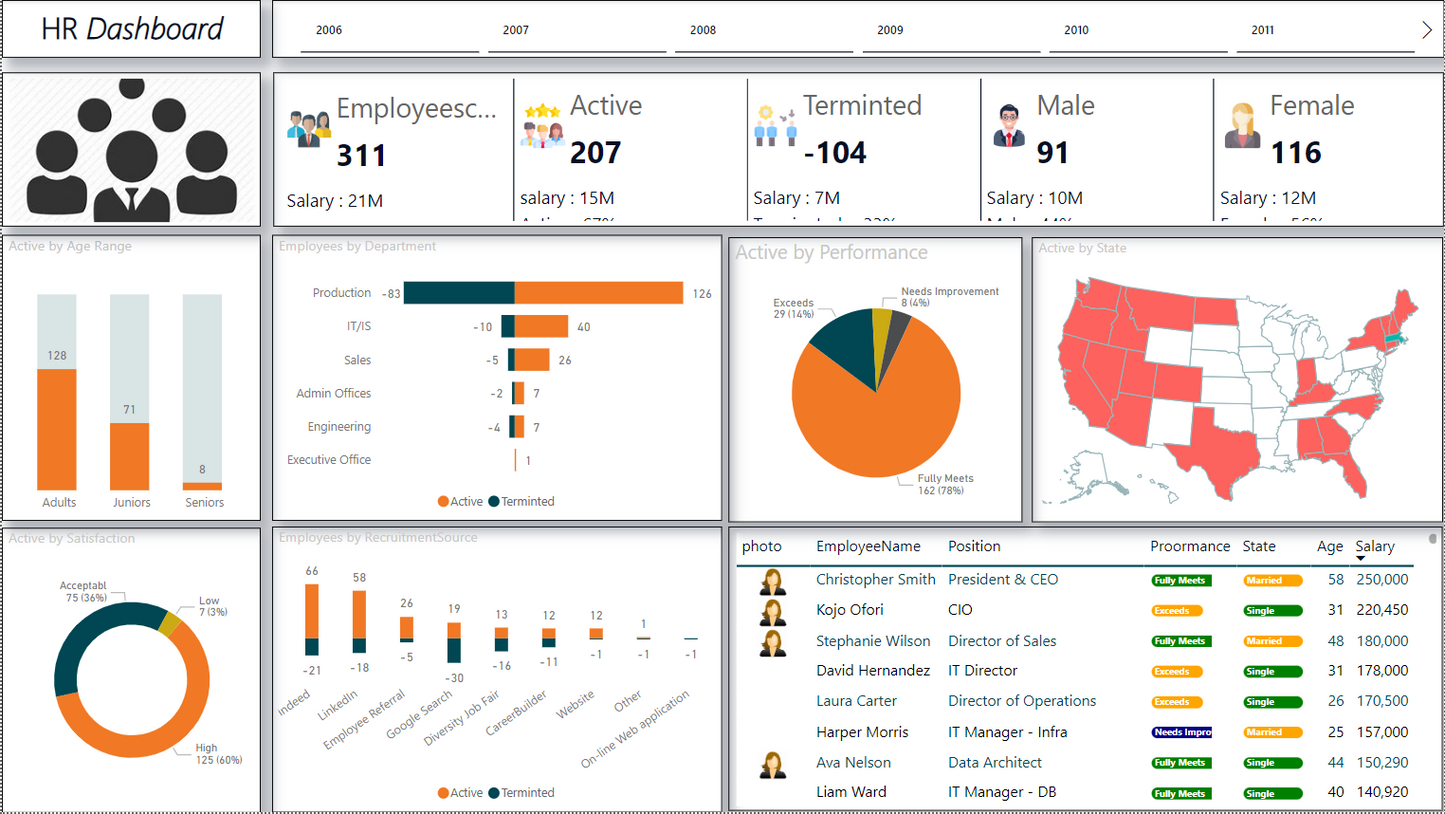Click the Active employees star icon

click(x=542, y=126)
